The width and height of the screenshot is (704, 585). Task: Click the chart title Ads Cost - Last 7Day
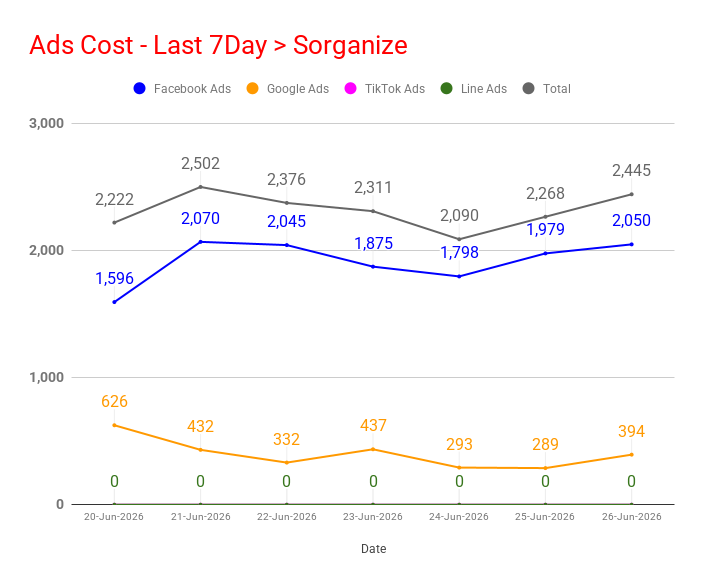tap(148, 45)
